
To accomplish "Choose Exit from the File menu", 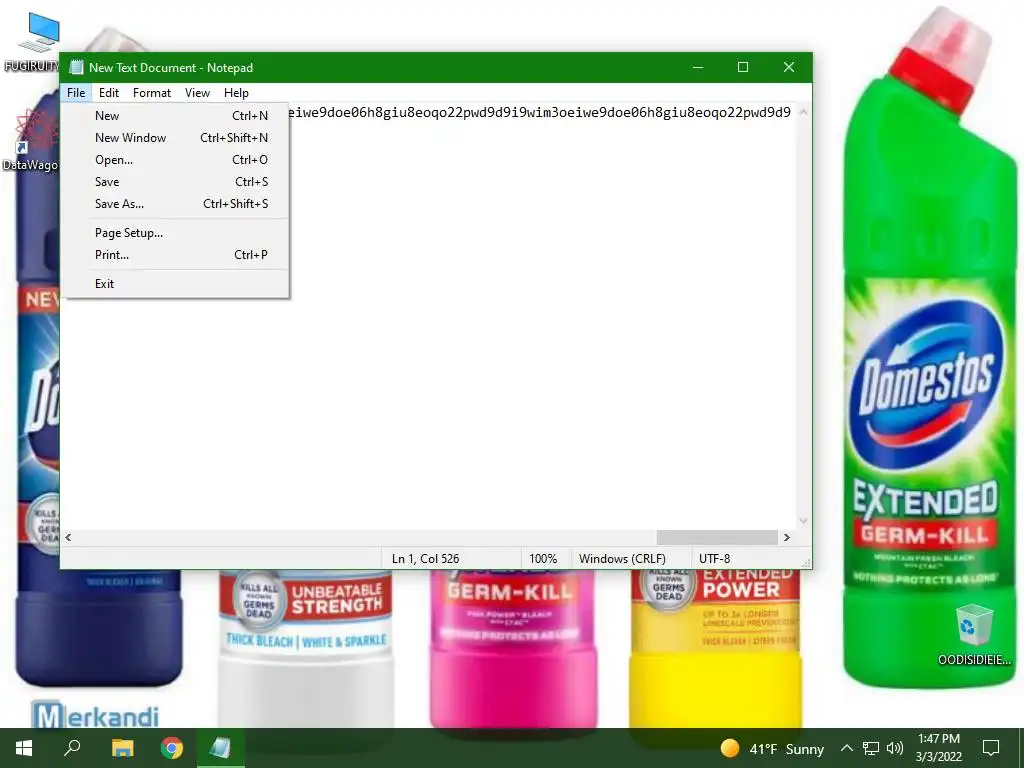I will (x=175, y=284).
